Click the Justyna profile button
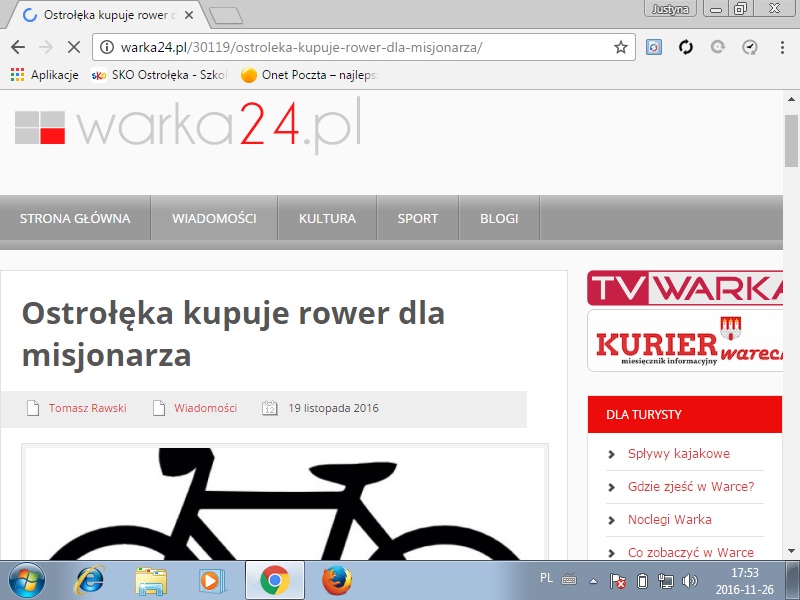 [x=670, y=9]
